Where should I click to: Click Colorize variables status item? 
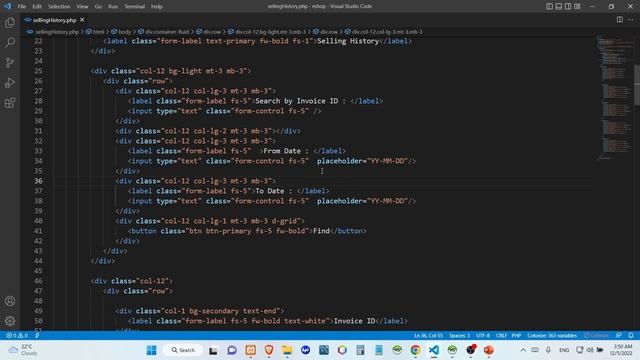(x=552, y=336)
